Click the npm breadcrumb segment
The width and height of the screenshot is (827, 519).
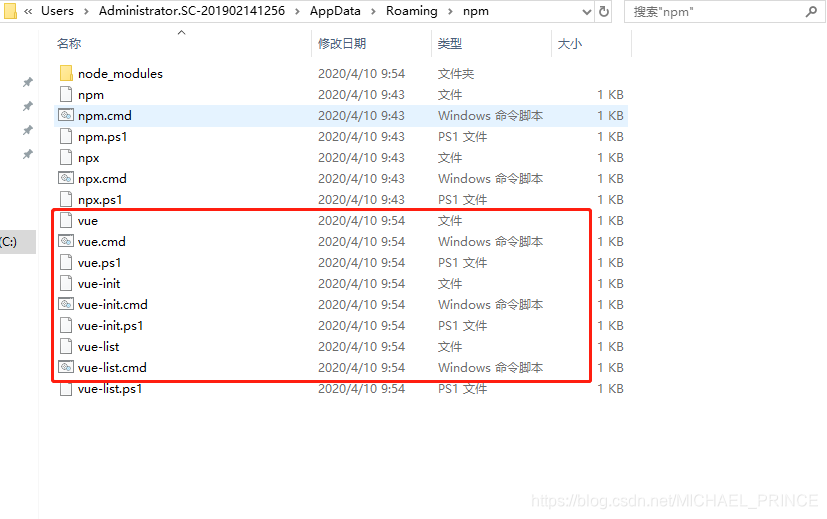tap(476, 11)
